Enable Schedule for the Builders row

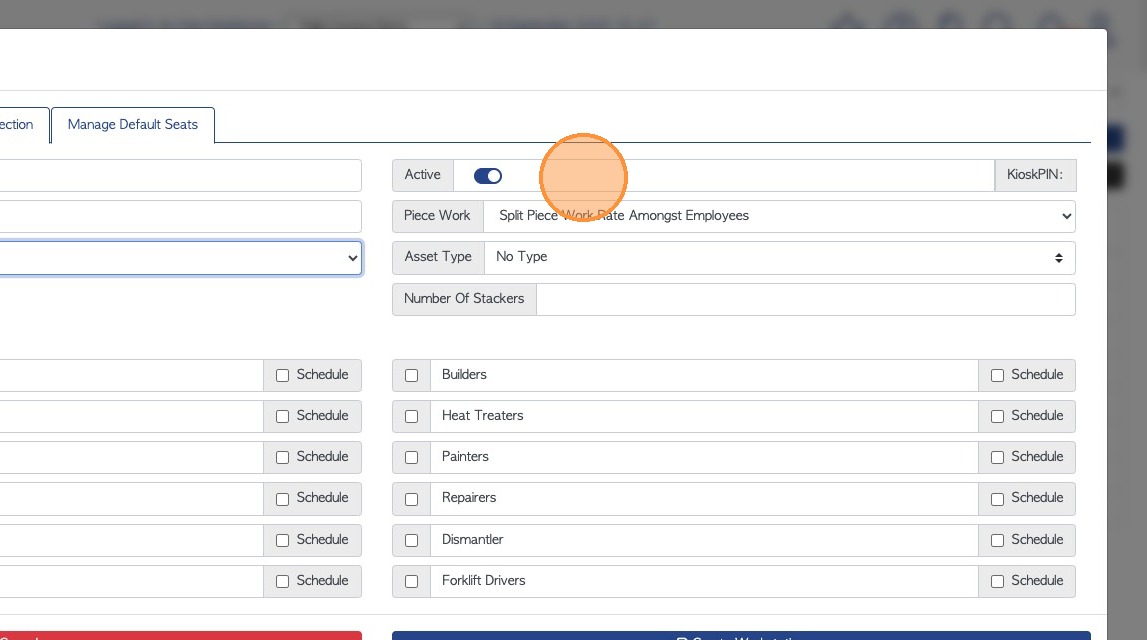pos(997,375)
